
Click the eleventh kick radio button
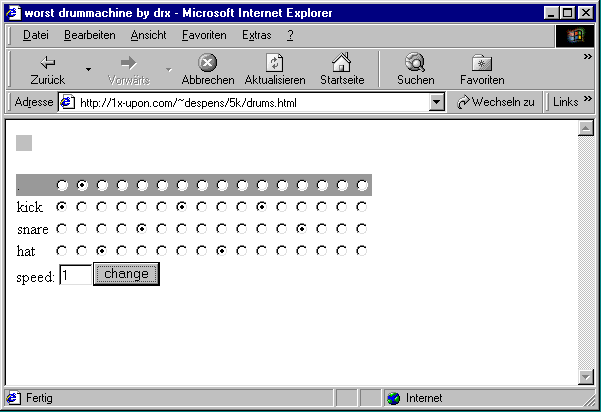point(261,207)
